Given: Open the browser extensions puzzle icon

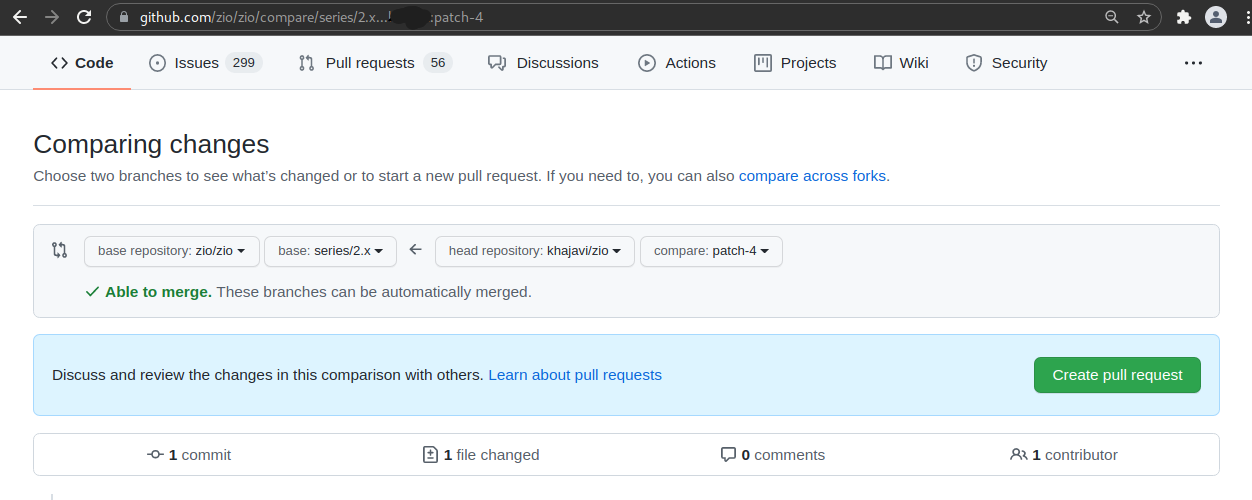Looking at the screenshot, I should pyautogui.click(x=1184, y=17).
